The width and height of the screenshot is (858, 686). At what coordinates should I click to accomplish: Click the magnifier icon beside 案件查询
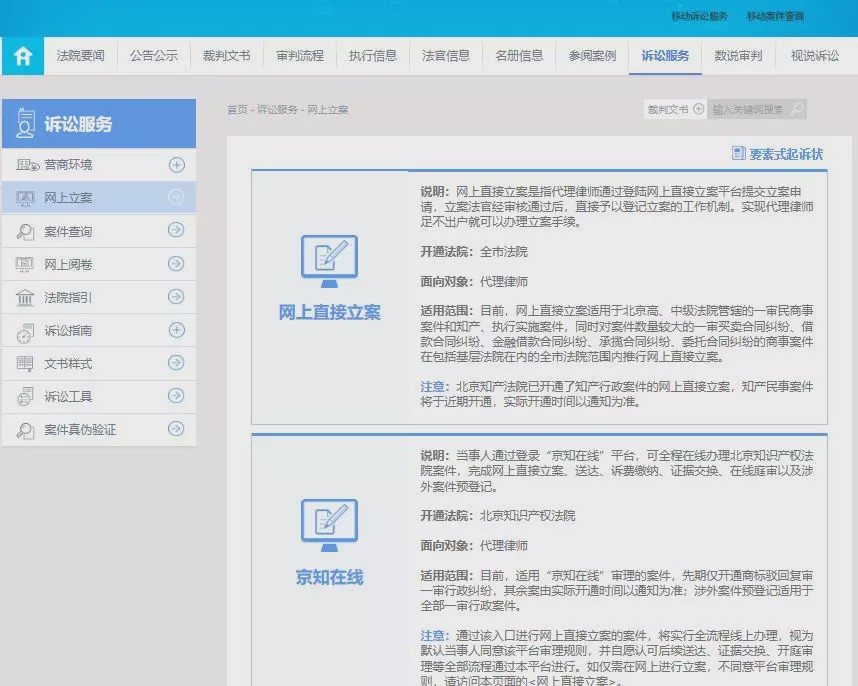pyautogui.click(x=25, y=232)
